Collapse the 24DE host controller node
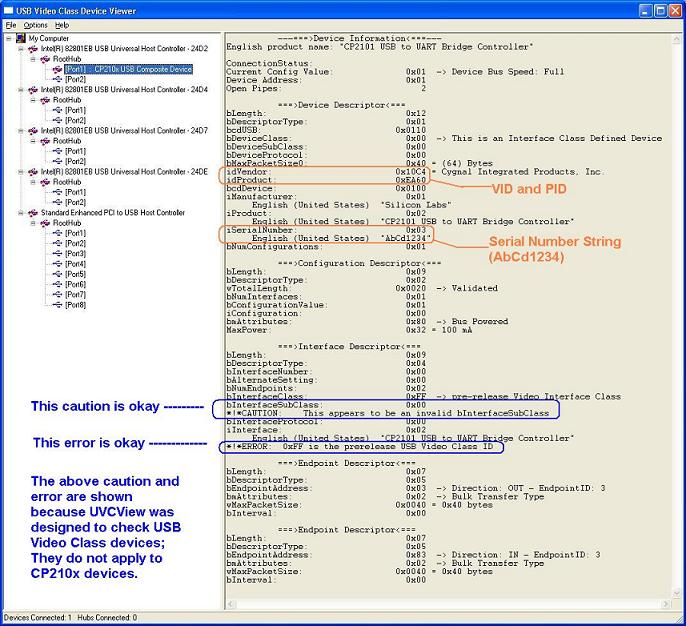 [x=21, y=172]
